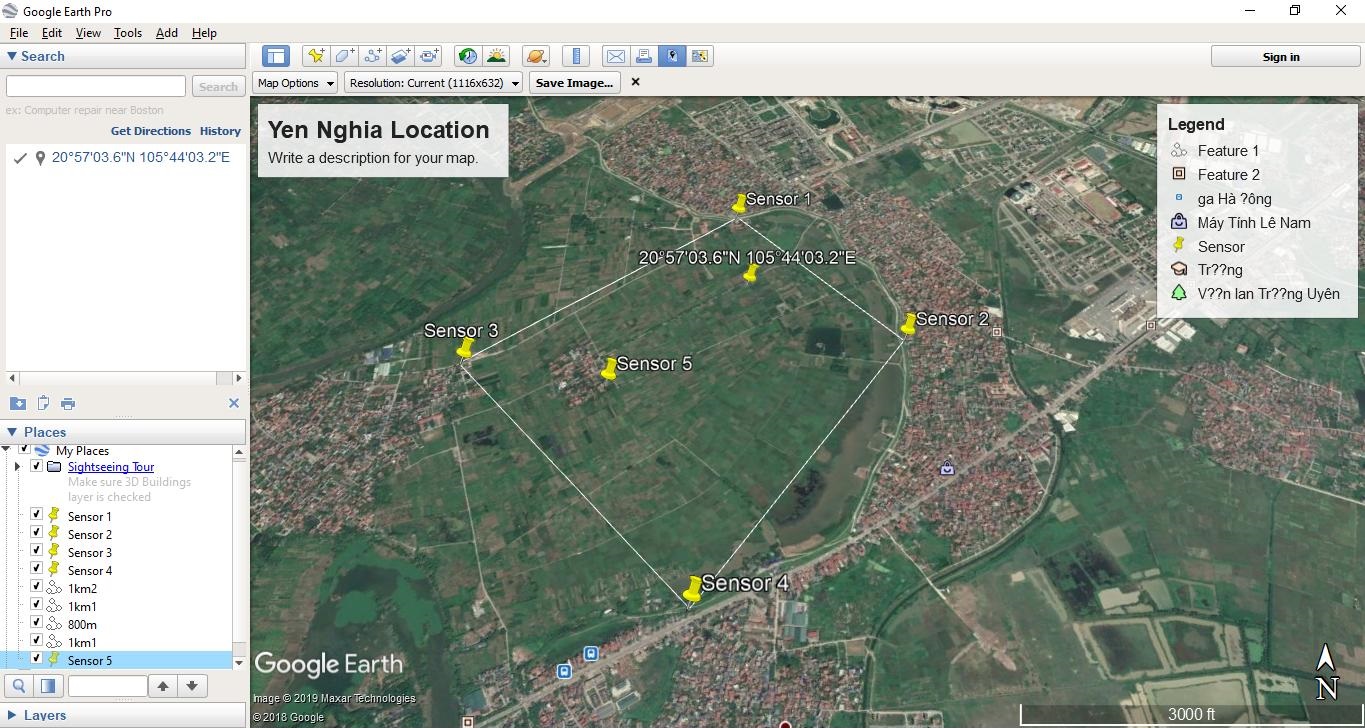
Task: Click the Get Directions link
Action: point(150,131)
